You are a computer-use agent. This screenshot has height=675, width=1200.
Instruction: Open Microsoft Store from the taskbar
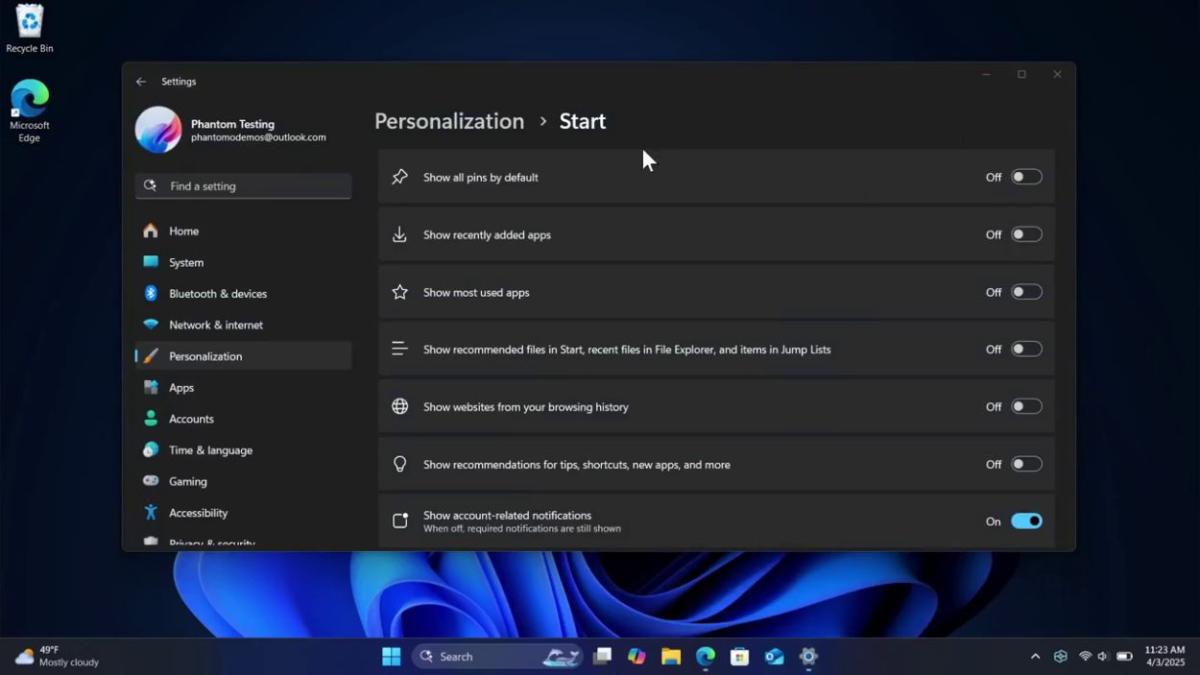tap(739, 656)
